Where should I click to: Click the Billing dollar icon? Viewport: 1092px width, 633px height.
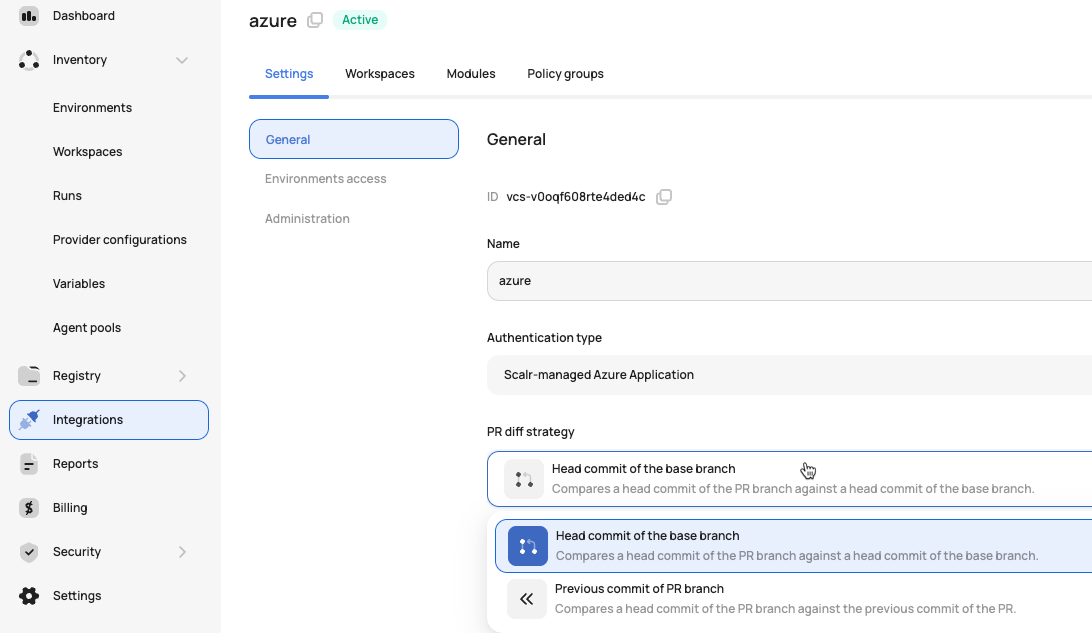29,508
